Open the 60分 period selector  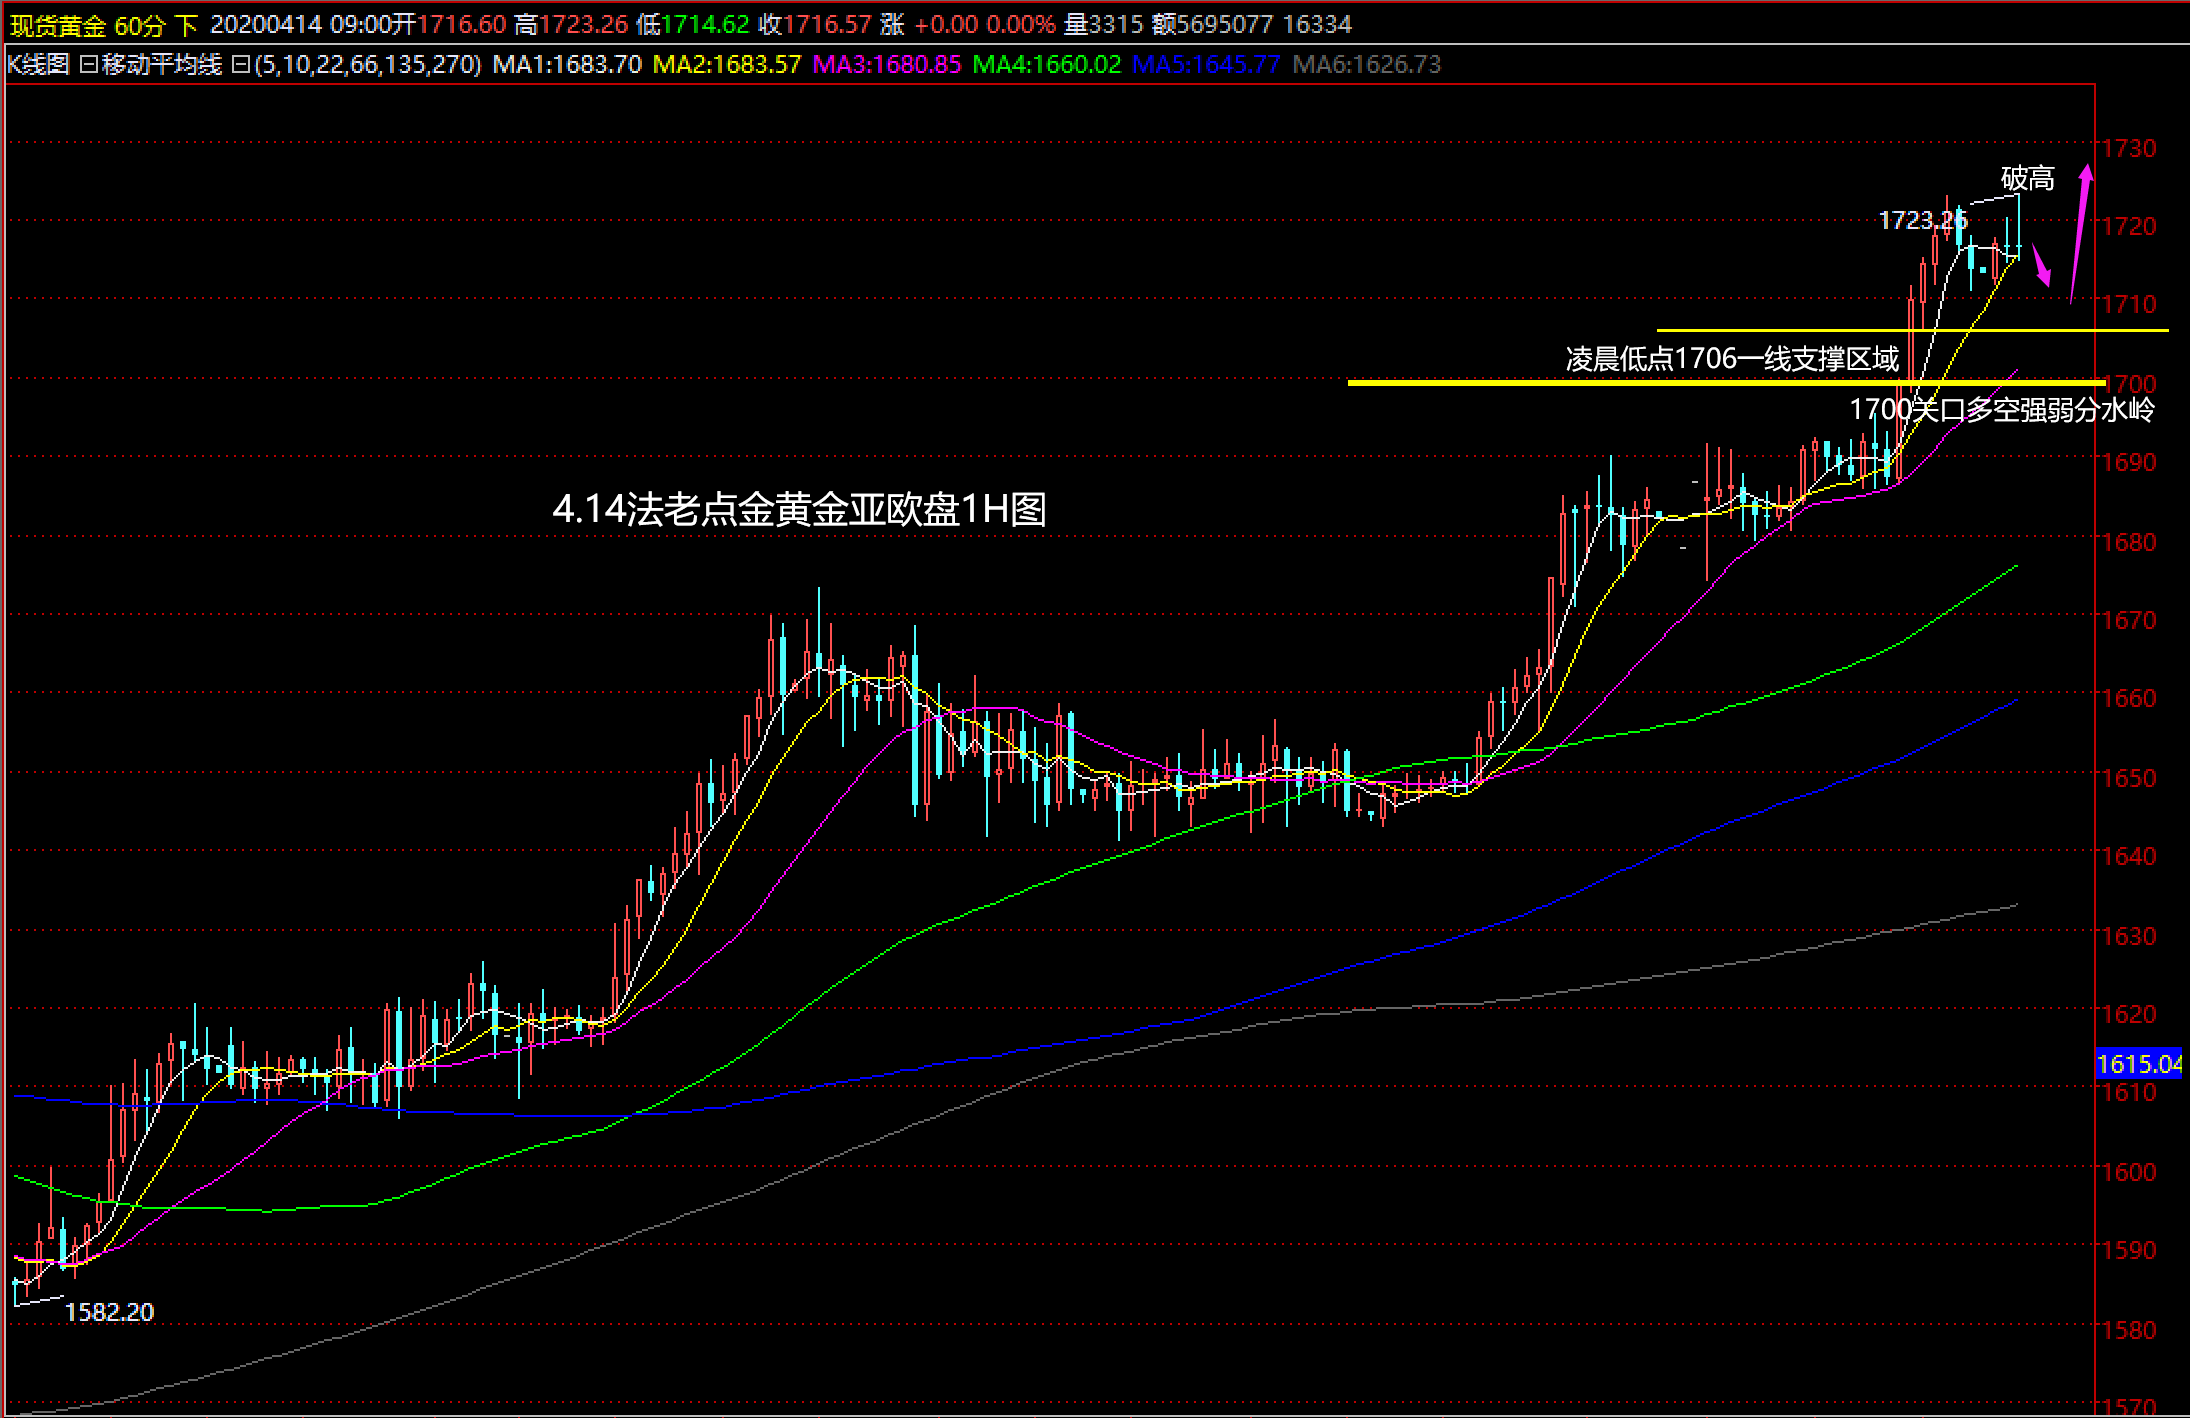click(x=139, y=25)
